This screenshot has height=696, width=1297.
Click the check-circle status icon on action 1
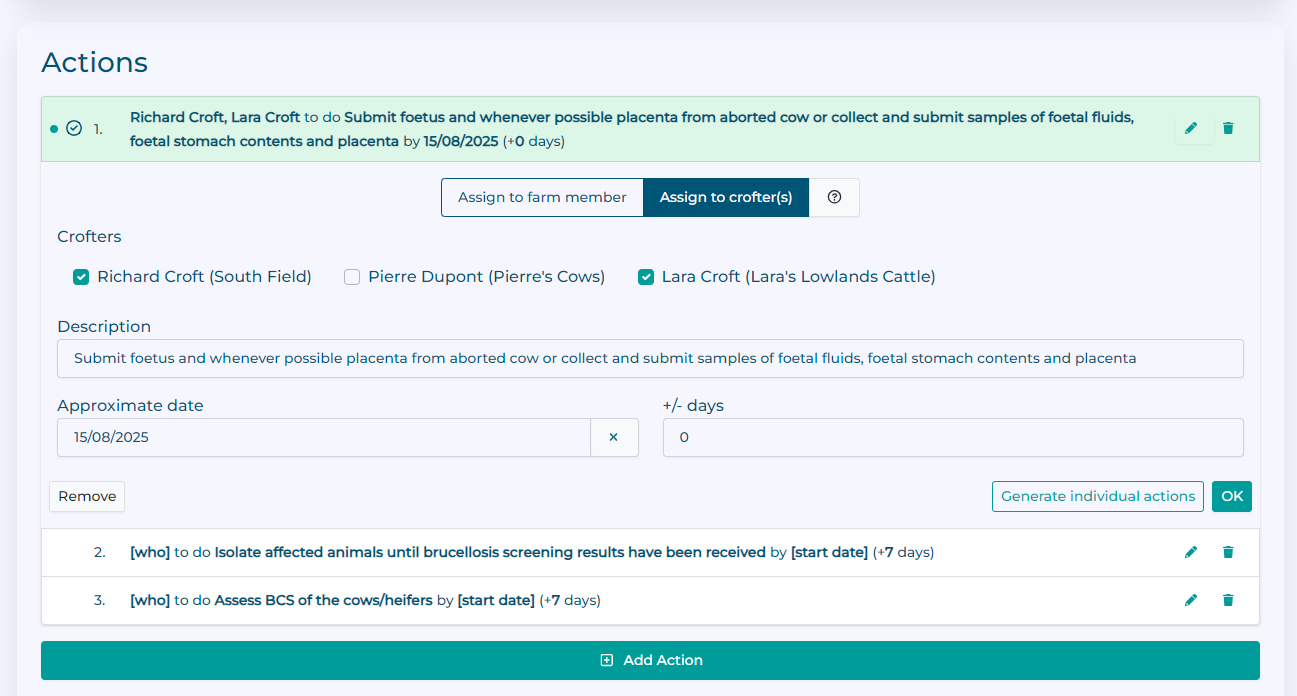click(x=74, y=128)
